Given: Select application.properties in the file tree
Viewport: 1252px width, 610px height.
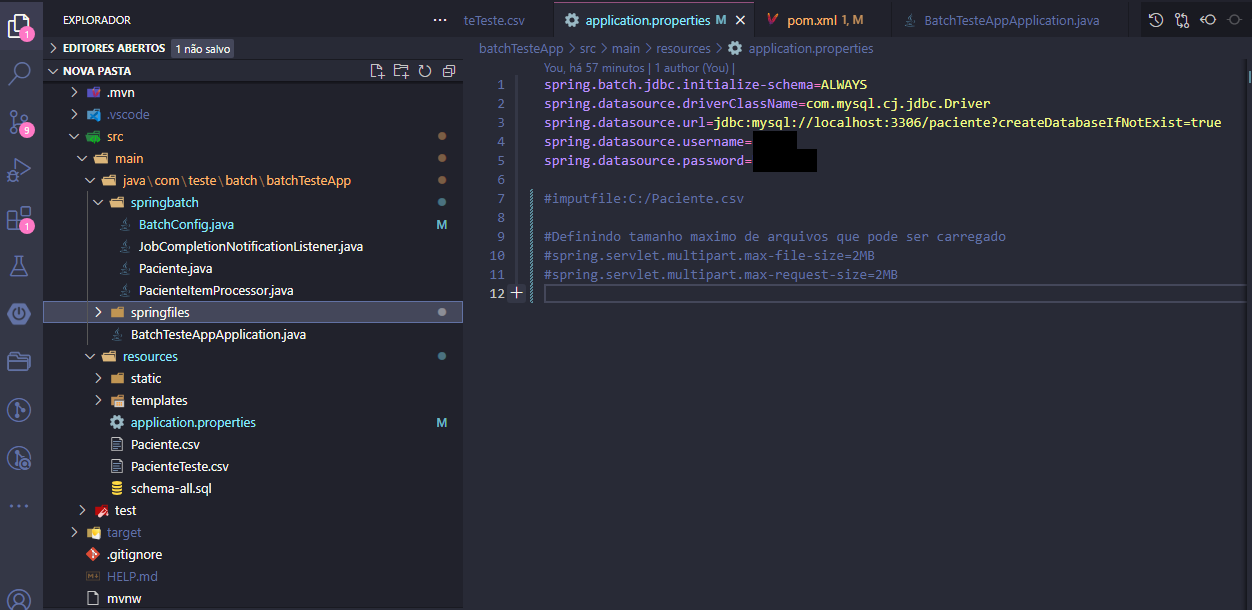Looking at the screenshot, I should (x=193, y=422).
